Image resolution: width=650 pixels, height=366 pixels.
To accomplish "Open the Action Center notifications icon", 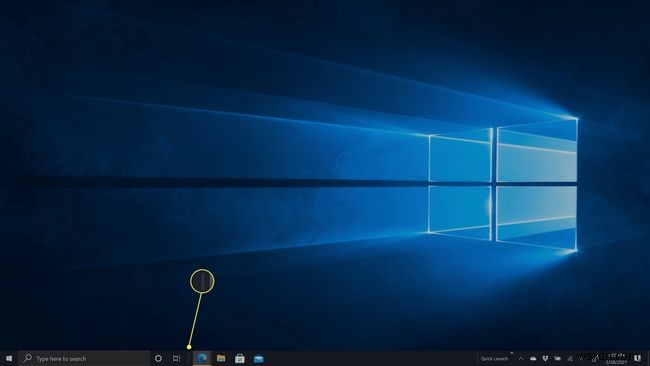I will coord(638,359).
